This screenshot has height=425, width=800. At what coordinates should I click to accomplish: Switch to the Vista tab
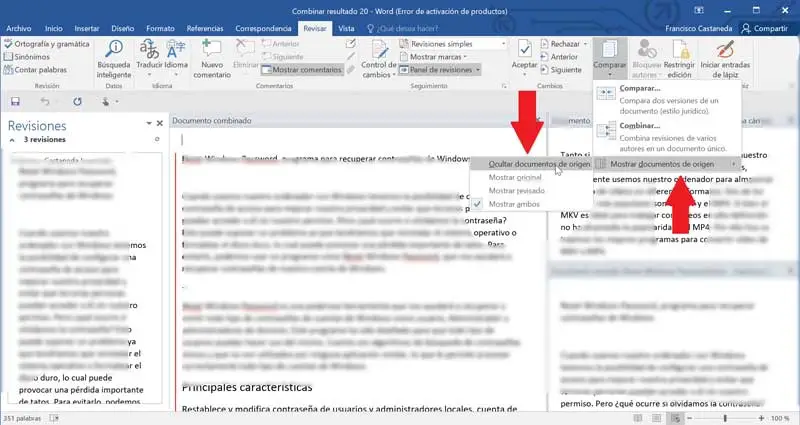point(346,28)
